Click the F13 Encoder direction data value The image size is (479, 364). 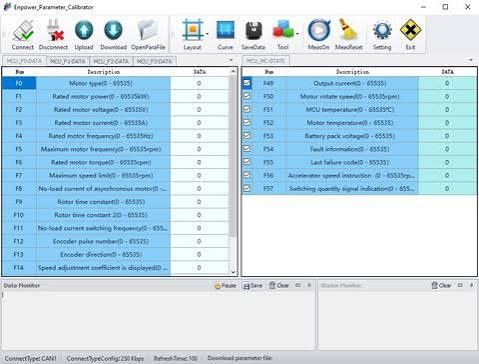click(x=199, y=254)
